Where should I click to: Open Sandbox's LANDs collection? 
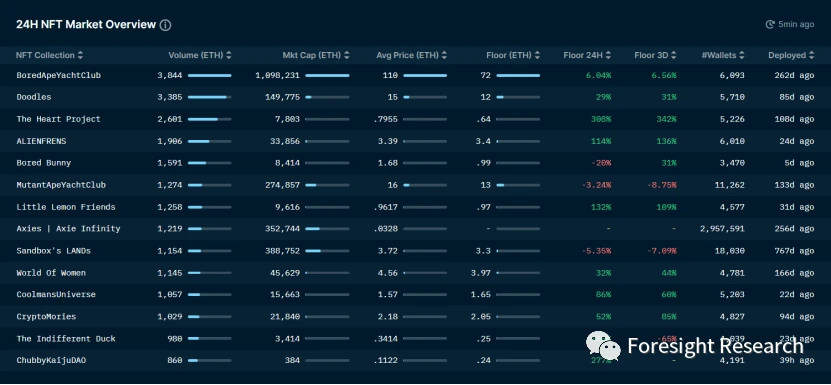click(x=416, y=251)
